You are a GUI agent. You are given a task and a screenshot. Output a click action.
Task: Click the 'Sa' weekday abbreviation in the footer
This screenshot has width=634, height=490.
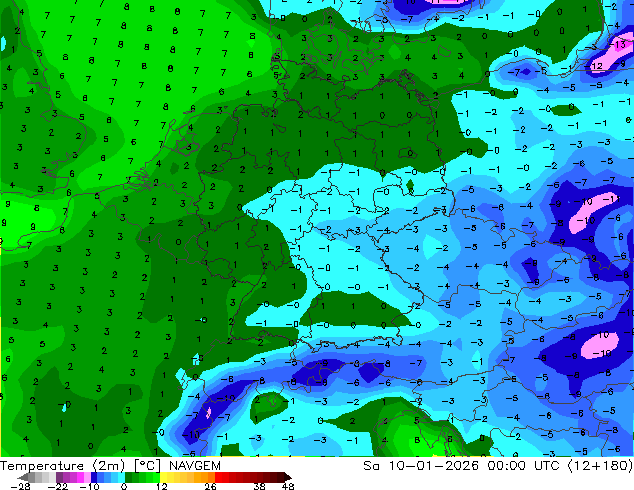click(371, 466)
